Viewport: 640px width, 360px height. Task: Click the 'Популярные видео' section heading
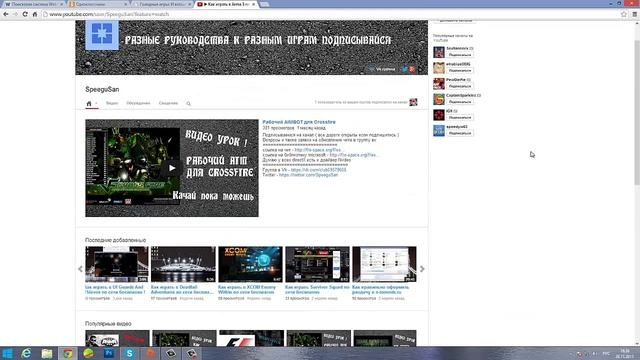108,324
